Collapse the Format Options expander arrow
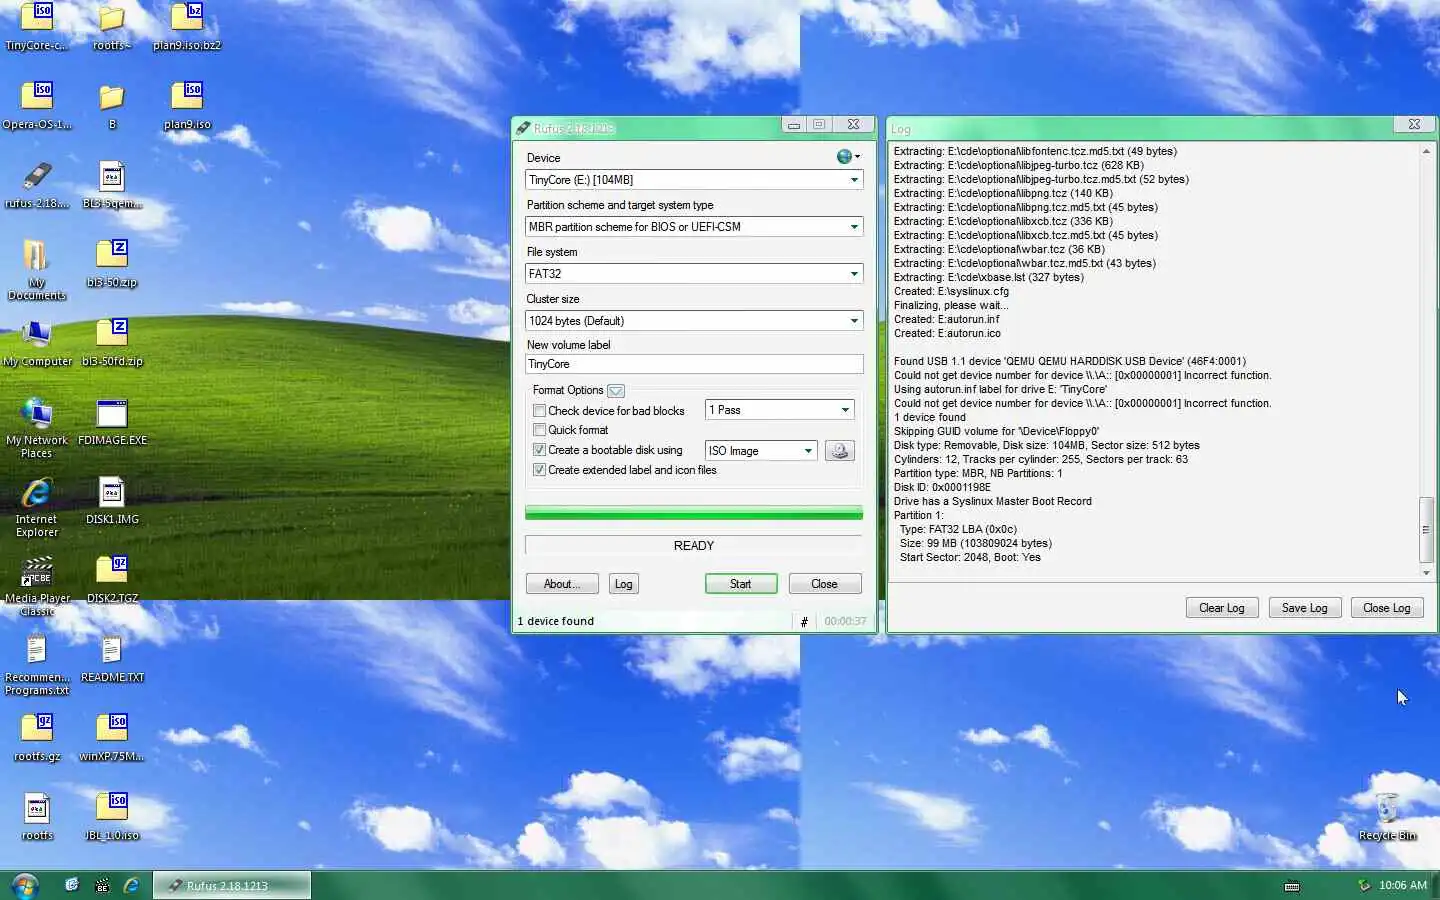The image size is (1440, 900). coord(616,391)
